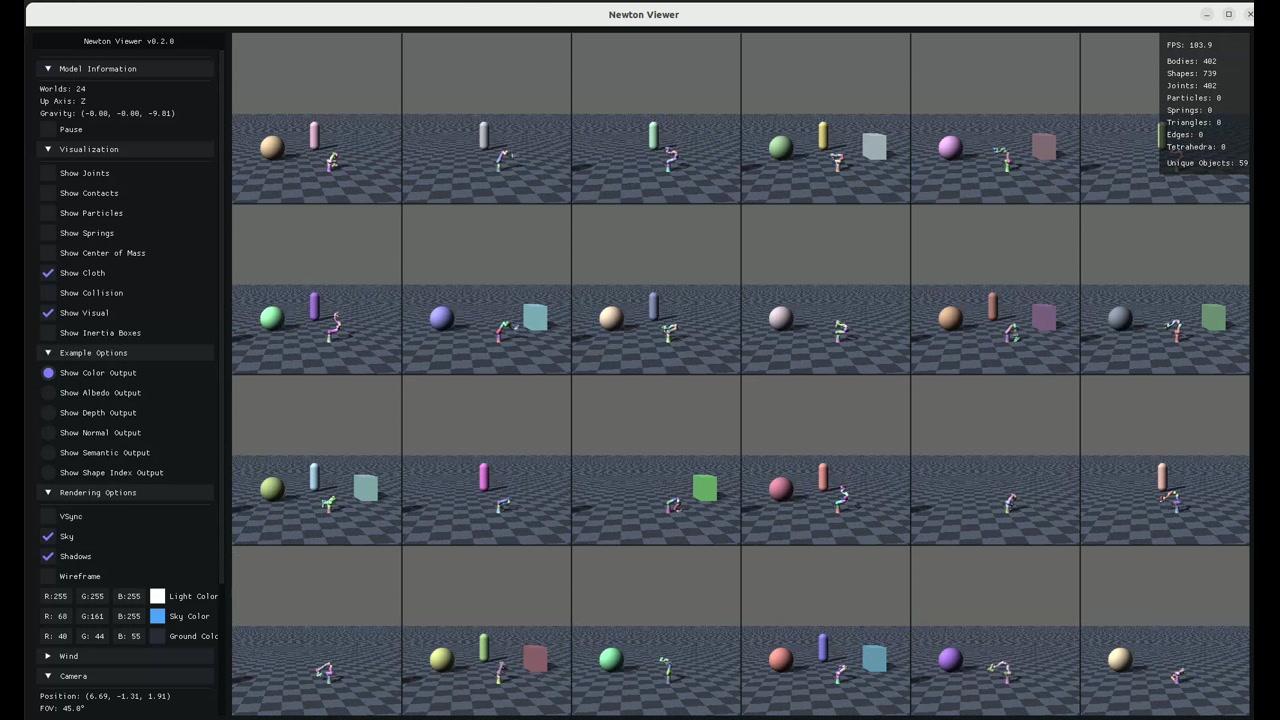Enable the VSync checkbox
Image resolution: width=1280 pixels, height=720 pixels.
click(x=48, y=517)
